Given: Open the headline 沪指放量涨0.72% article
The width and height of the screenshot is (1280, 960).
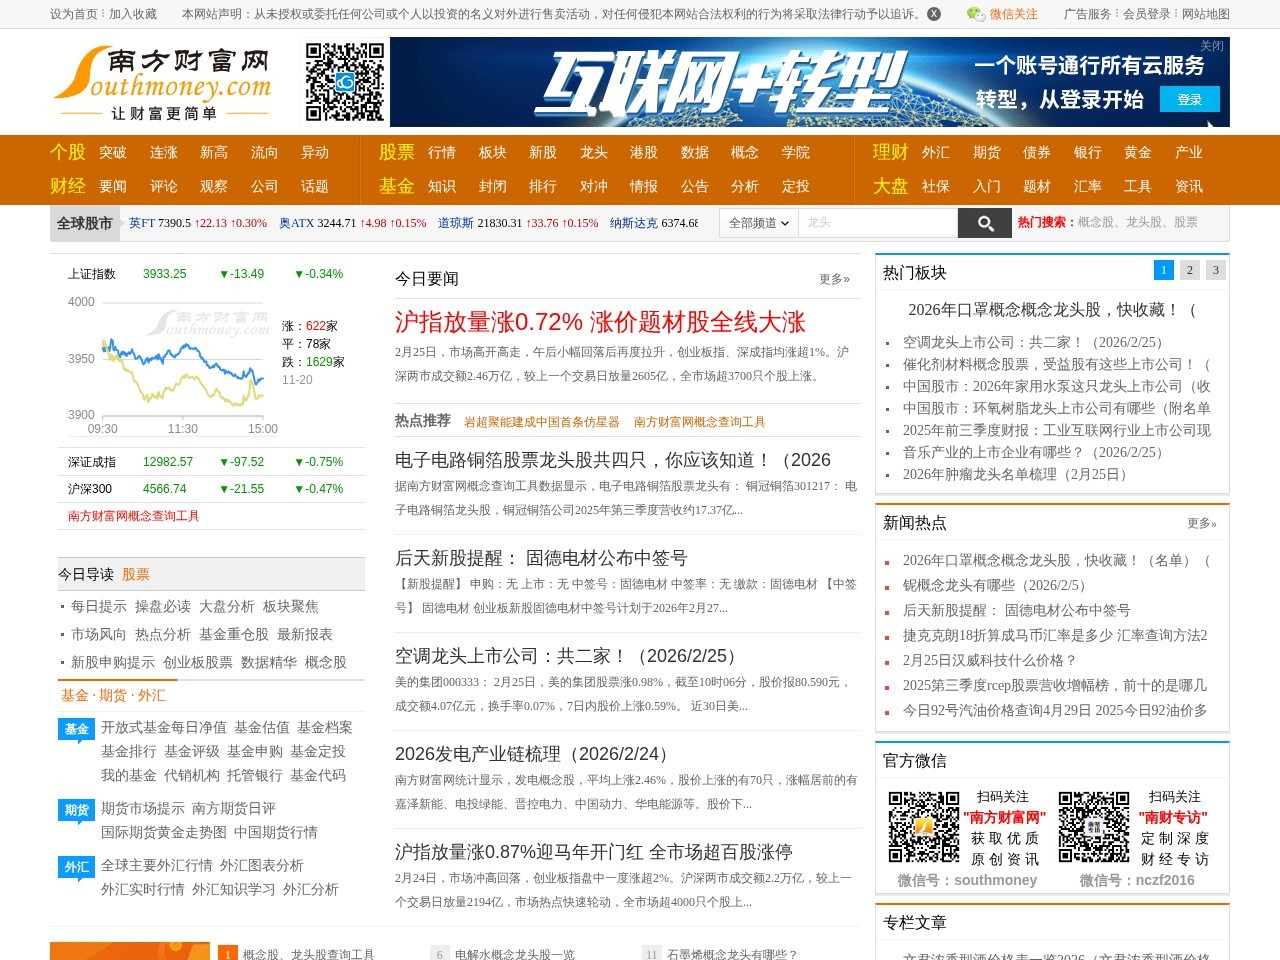Looking at the screenshot, I should tap(600, 322).
